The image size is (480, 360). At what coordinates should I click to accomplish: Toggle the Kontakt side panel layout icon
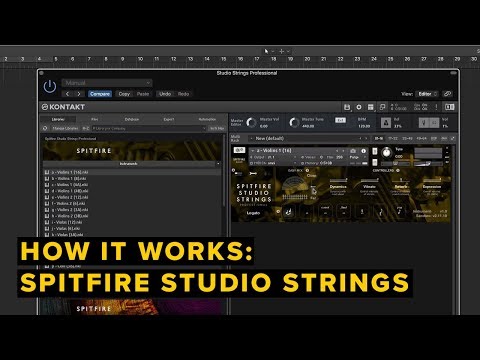[450, 107]
